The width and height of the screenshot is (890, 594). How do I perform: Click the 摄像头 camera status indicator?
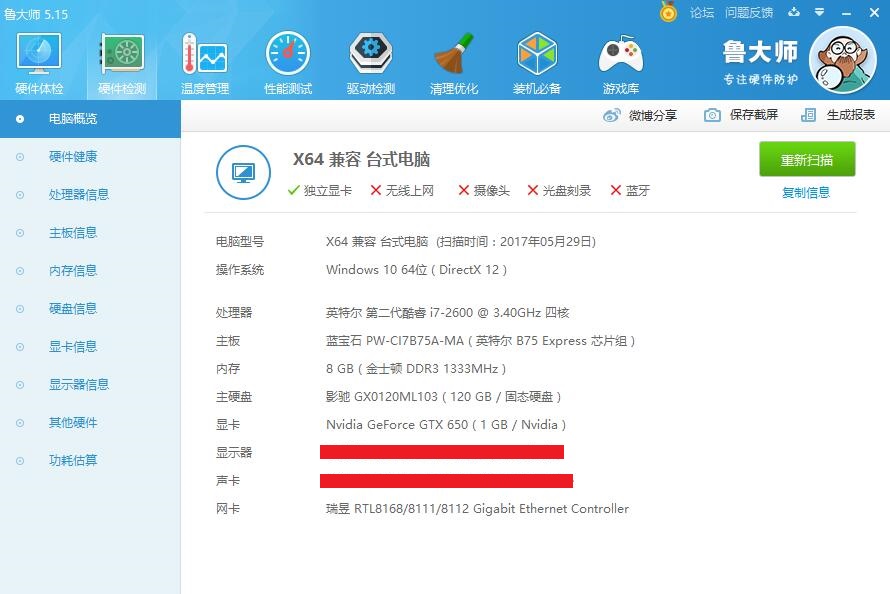[x=484, y=191]
